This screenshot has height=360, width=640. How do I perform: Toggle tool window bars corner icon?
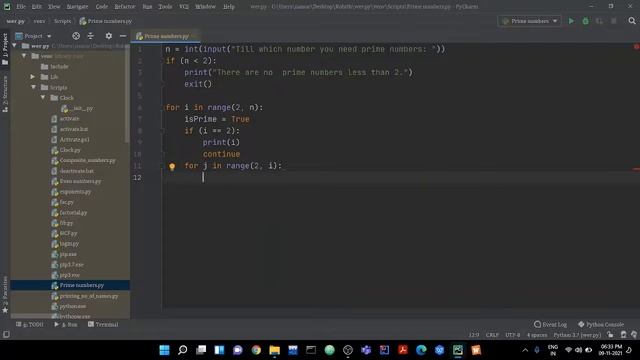(x=6, y=334)
